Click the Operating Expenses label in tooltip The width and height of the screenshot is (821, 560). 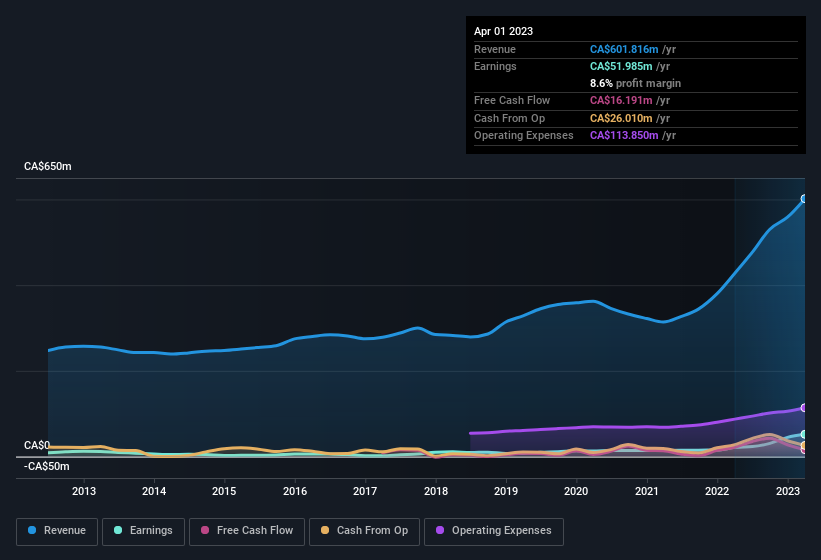point(524,136)
